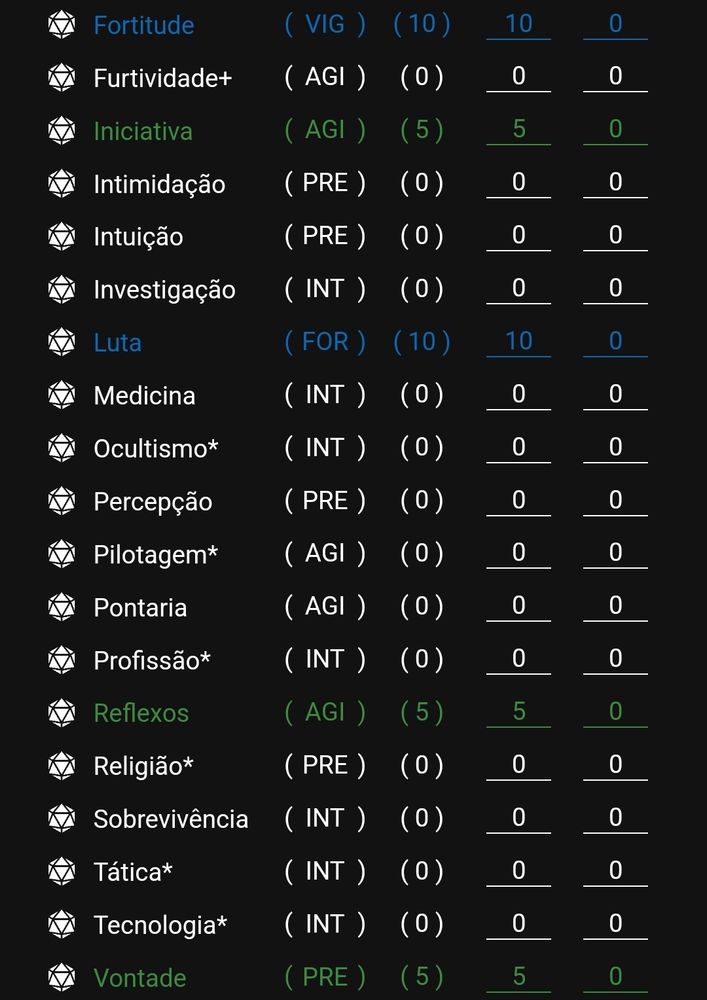Viewport: 707px width, 1000px height.
Task: Roll the dice icon next to Reflexos
Action: coord(62,712)
